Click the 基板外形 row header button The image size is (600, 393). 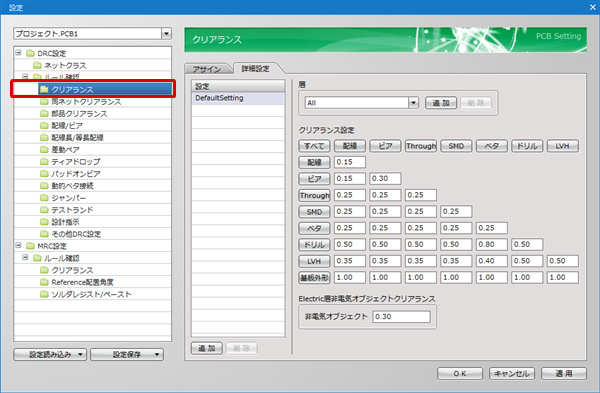314,277
